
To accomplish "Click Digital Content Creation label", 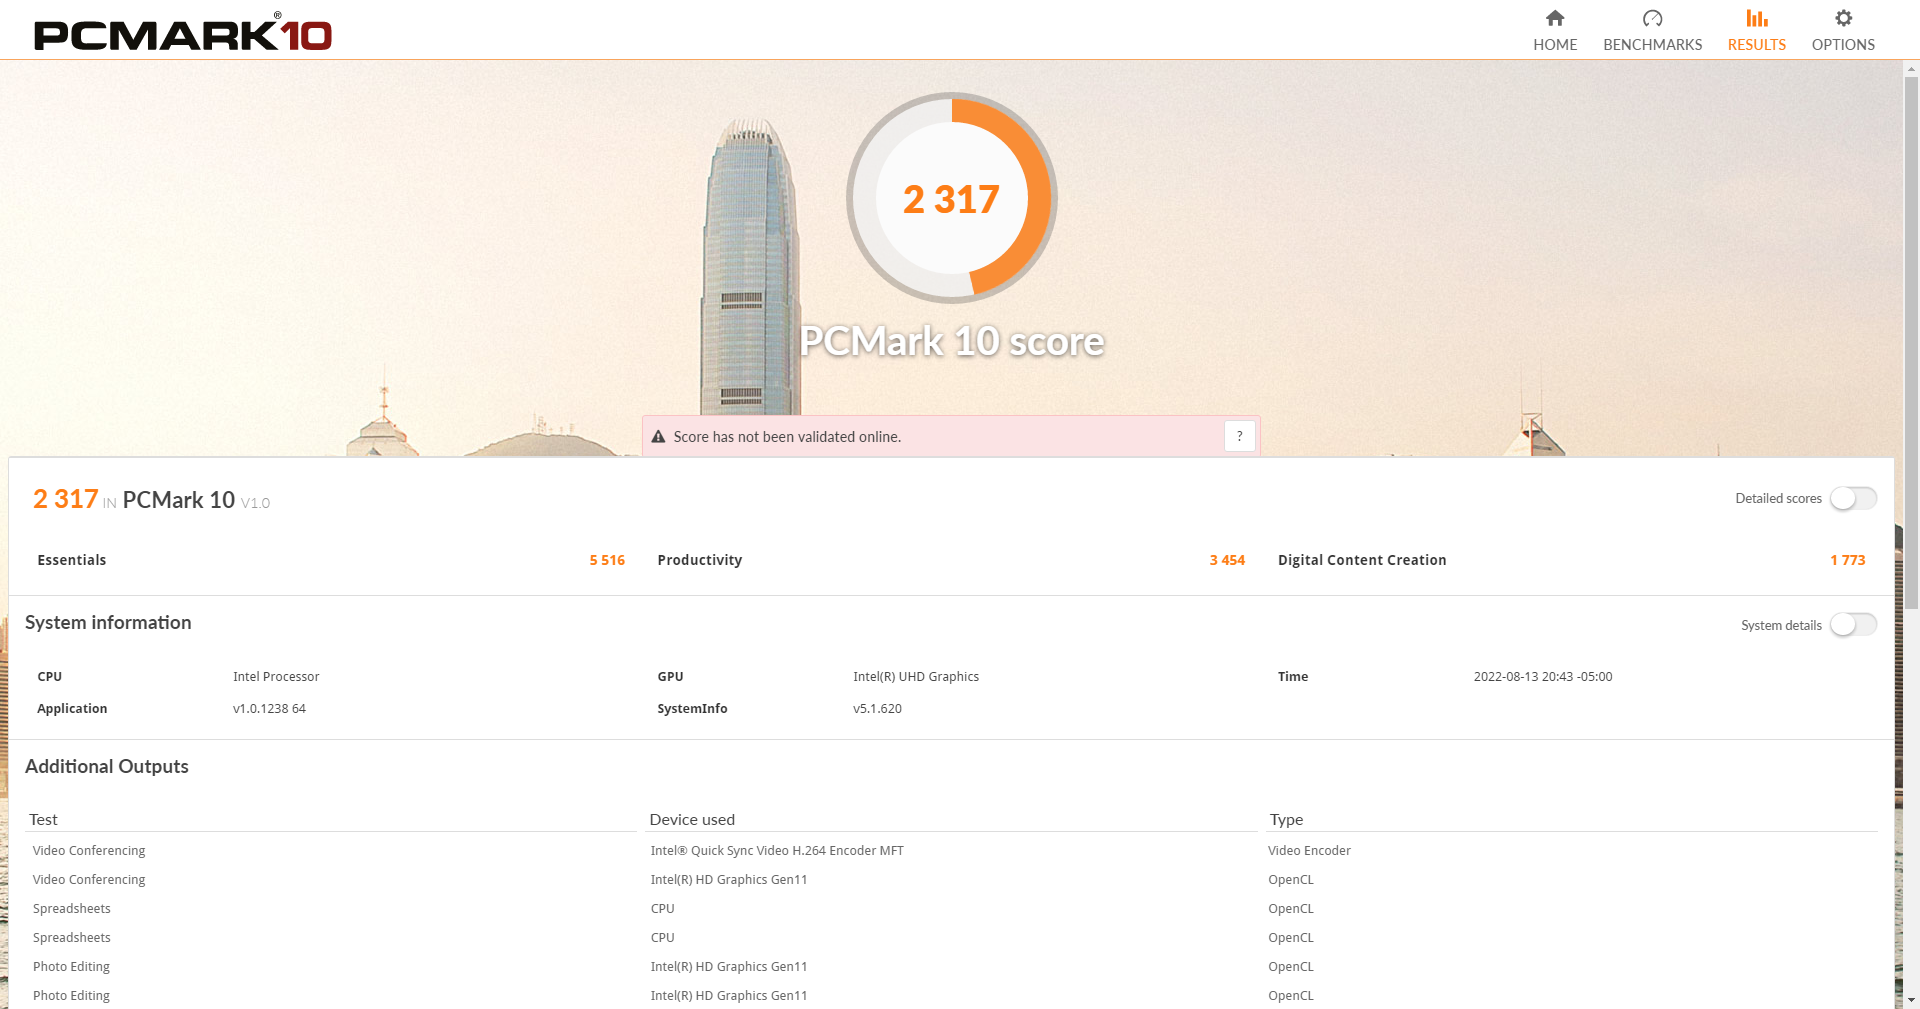I will pos(1362,560).
